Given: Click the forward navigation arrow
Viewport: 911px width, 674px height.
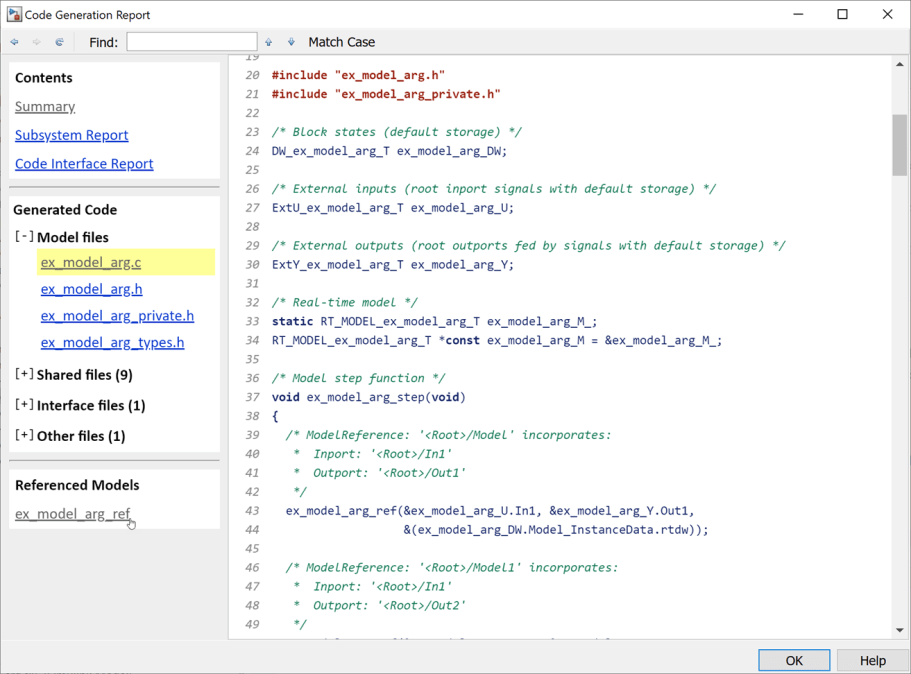Looking at the screenshot, I should (x=37, y=42).
